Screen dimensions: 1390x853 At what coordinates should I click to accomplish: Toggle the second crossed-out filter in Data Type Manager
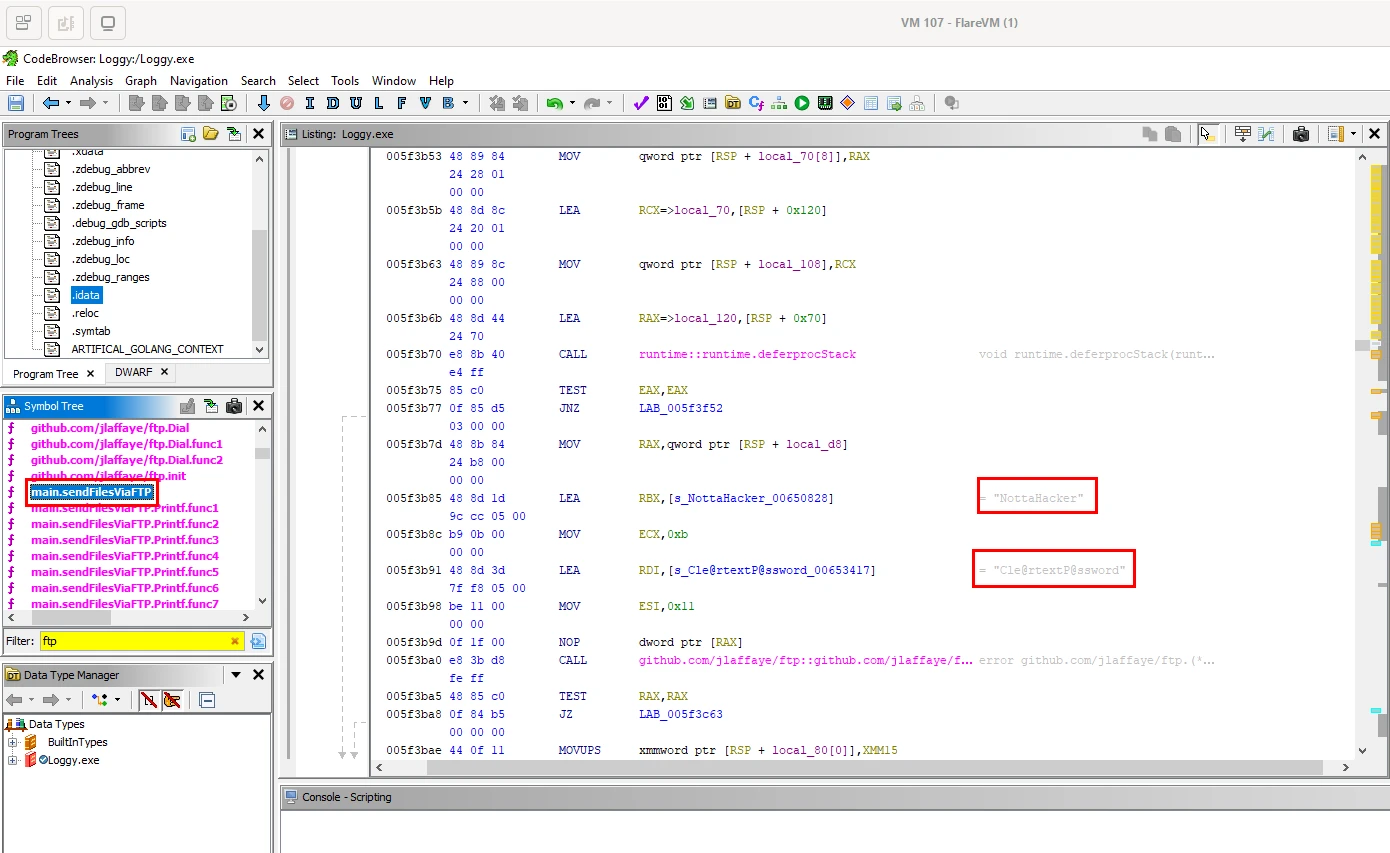pos(172,700)
